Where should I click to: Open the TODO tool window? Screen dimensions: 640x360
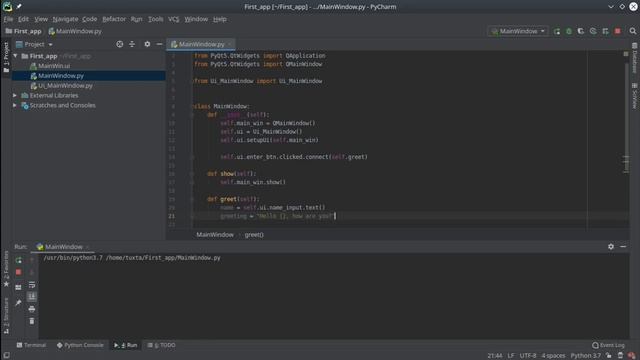point(161,345)
